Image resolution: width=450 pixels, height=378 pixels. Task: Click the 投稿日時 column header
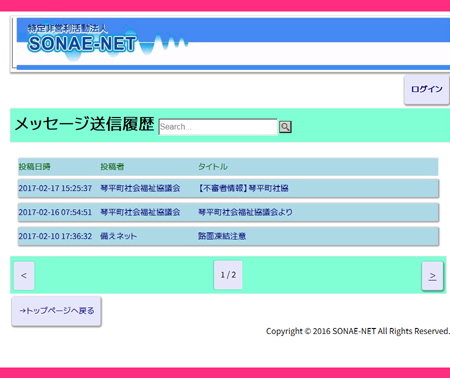click(x=34, y=167)
